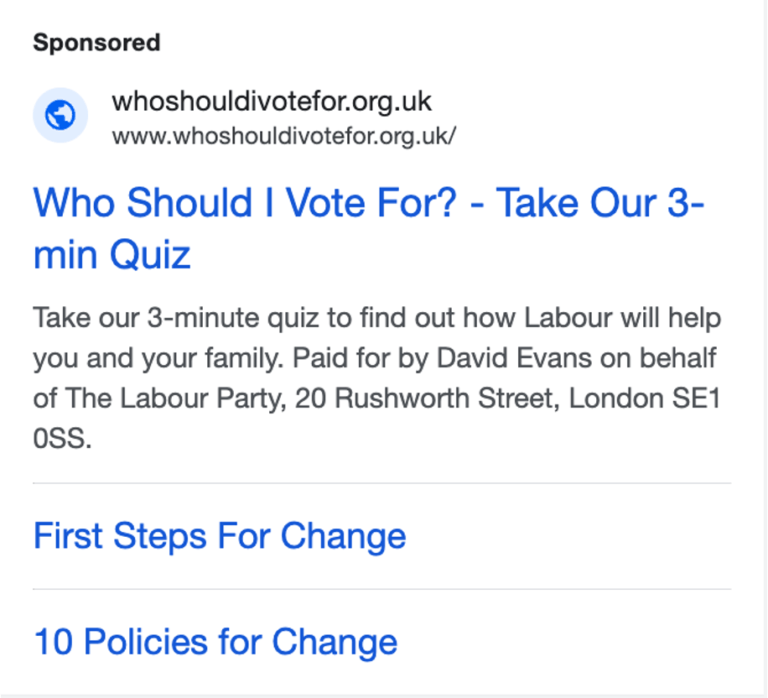Image resolution: width=768 pixels, height=698 pixels.
Task: Click the globe favicon beside the site name
Action: [x=60, y=115]
